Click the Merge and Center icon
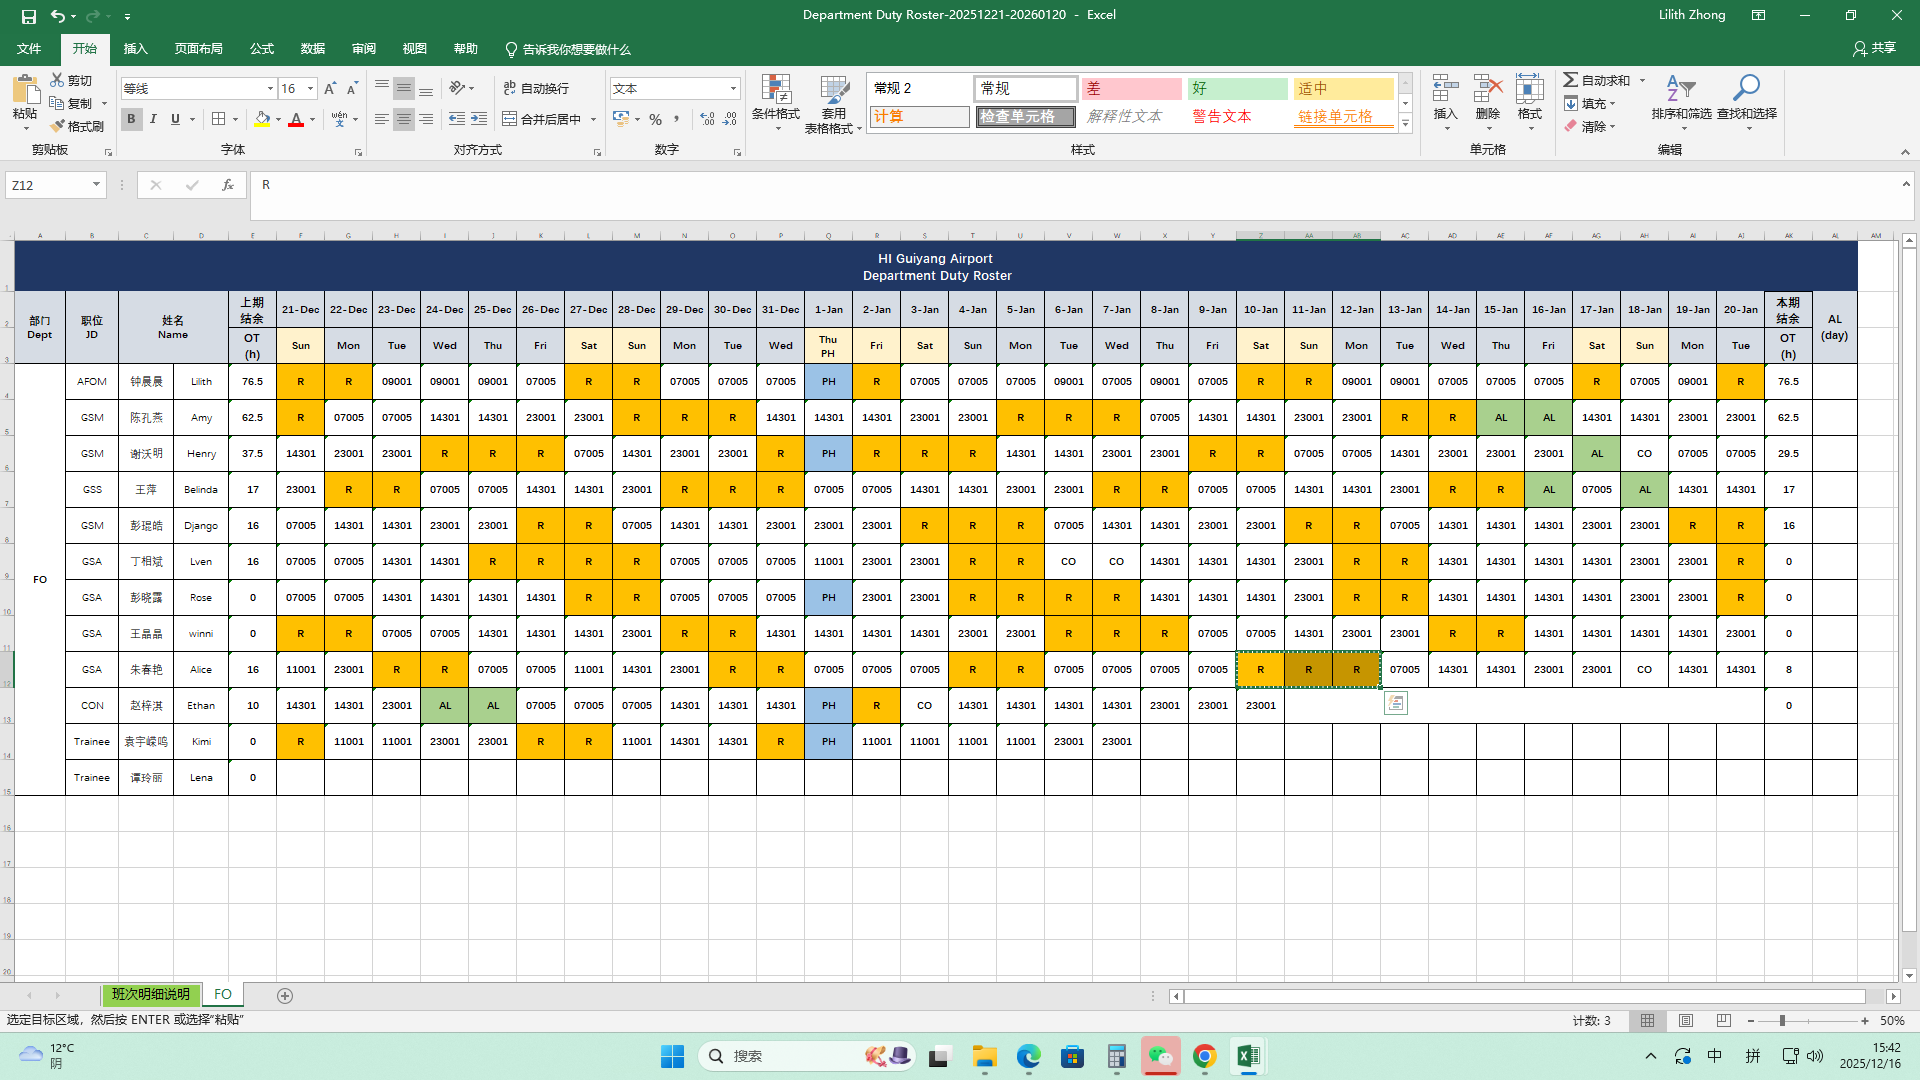Image resolution: width=1920 pixels, height=1080 pixels. (x=510, y=119)
